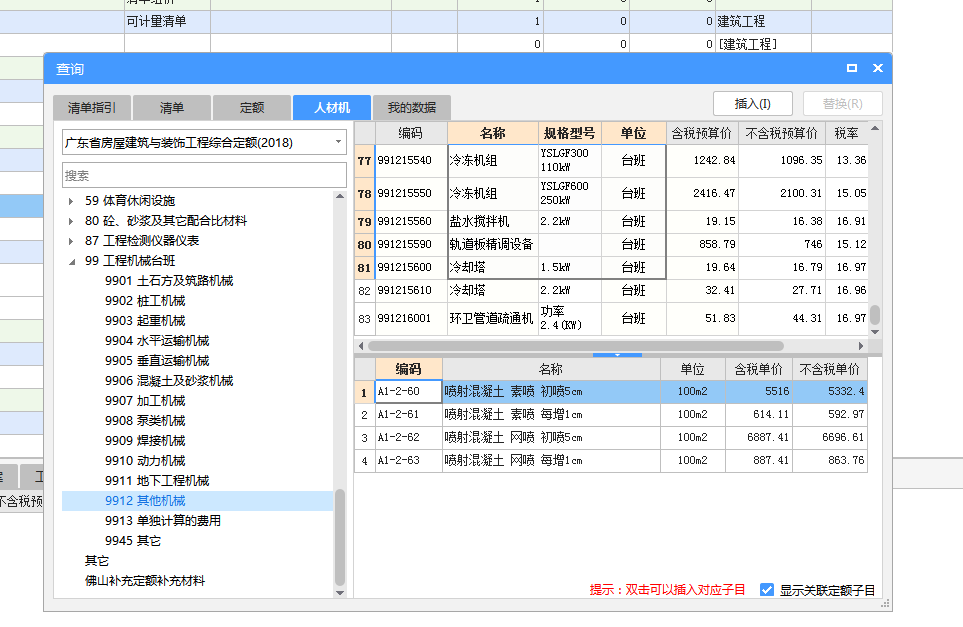
Task: Sort by the 名称 column in material table
Action: 493,133
